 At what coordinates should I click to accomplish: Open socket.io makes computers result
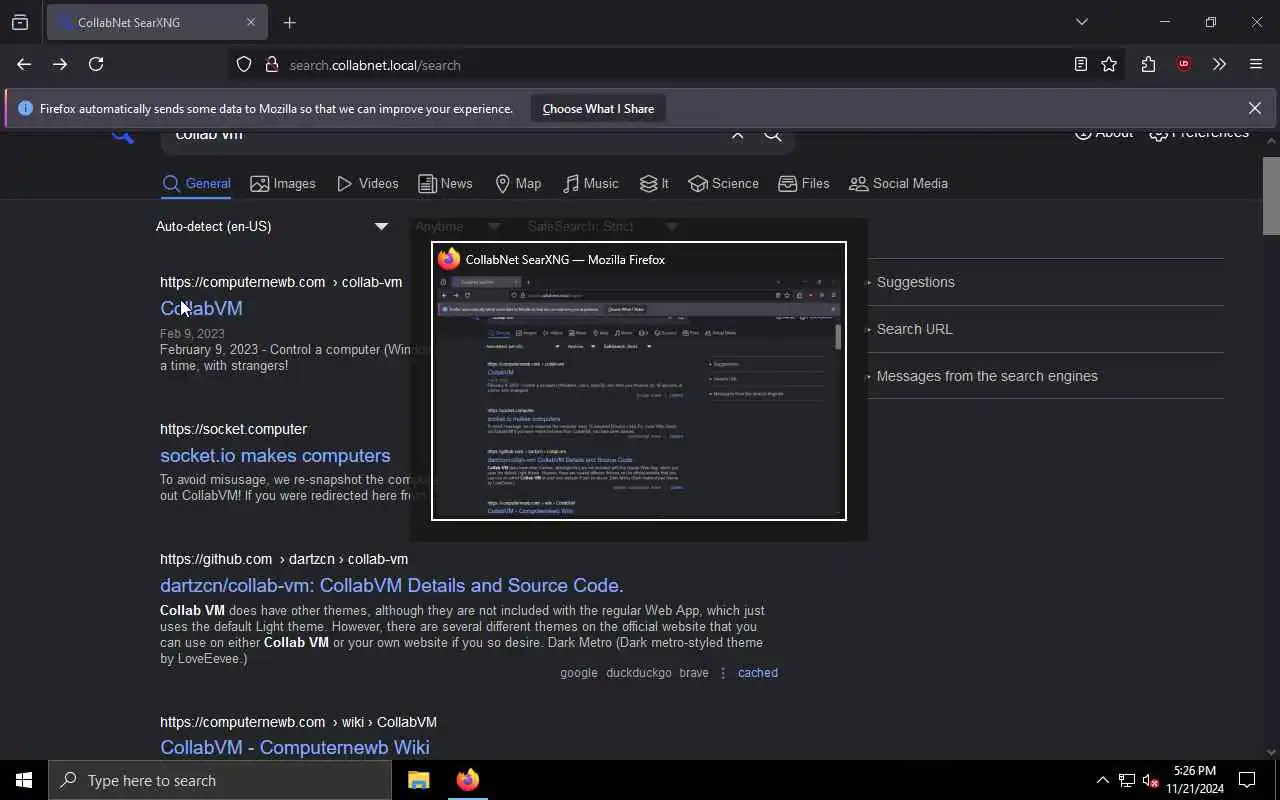click(275, 455)
